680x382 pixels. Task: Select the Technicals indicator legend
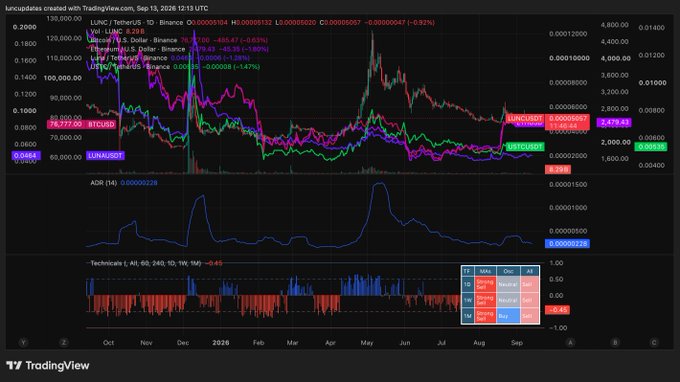[x=156, y=263]
